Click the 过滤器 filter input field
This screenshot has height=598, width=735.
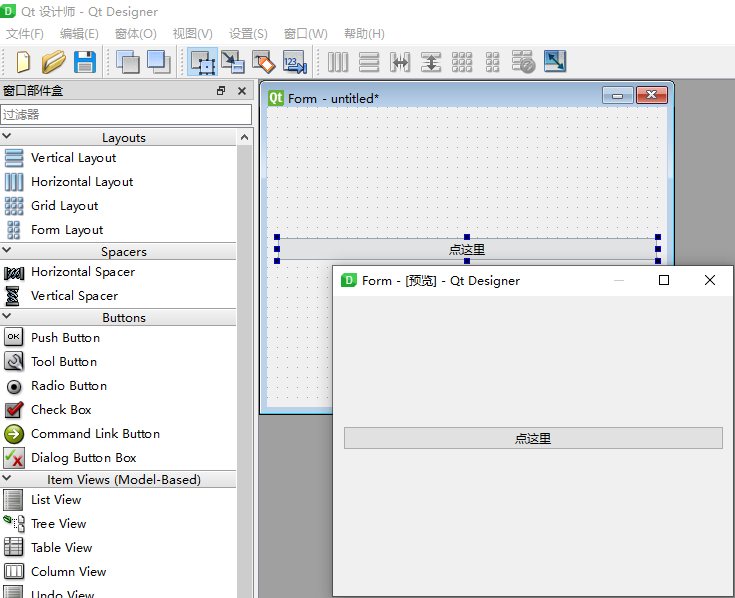[x=126, y=114]
